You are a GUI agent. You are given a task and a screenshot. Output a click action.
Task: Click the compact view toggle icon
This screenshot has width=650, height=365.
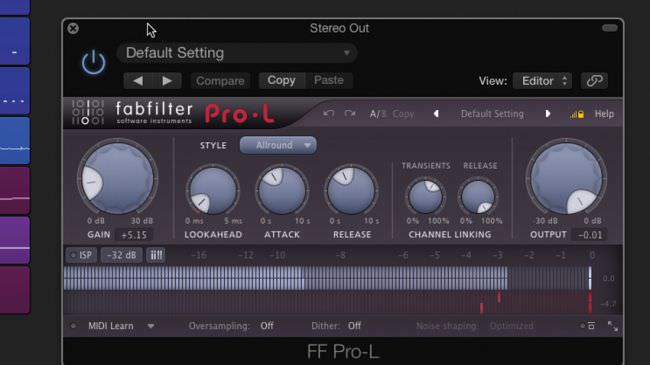(592, 326)
